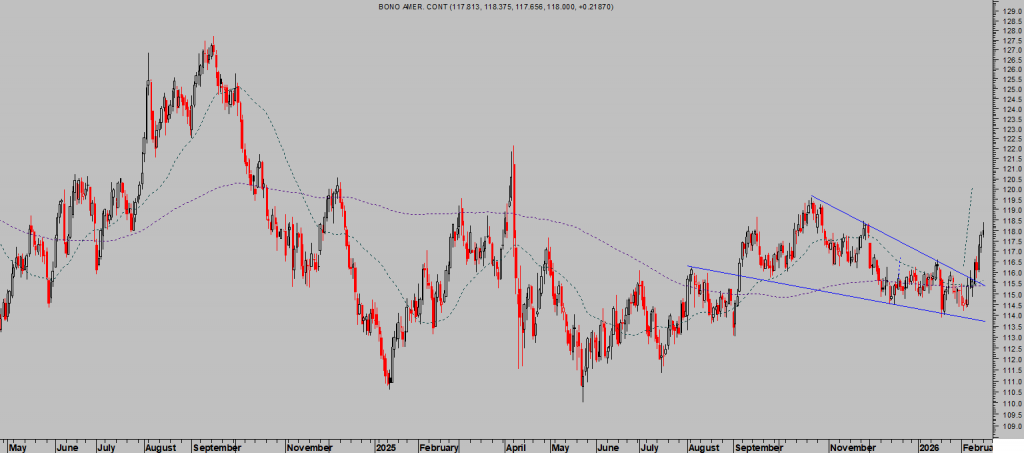Click the leftmost May label on time axis

(x=18, y=446)
